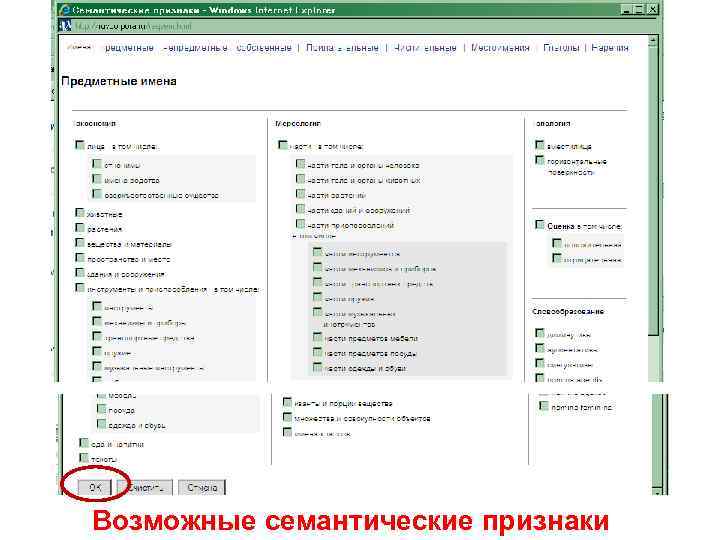Click the Internet Explorer icon in the title bar
The width and height of the screenshot is (720, 540).
tap(64, 10)
